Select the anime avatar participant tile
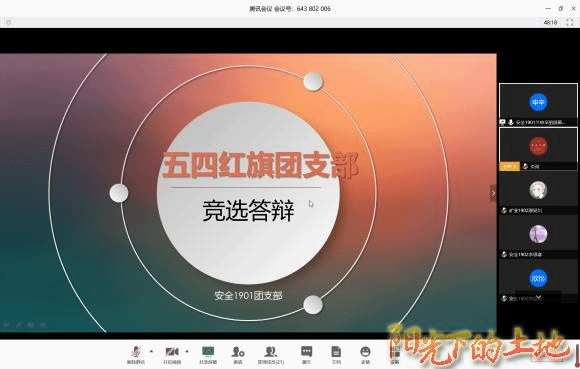This screenshot has width=580, height=369. click(538, 193)
